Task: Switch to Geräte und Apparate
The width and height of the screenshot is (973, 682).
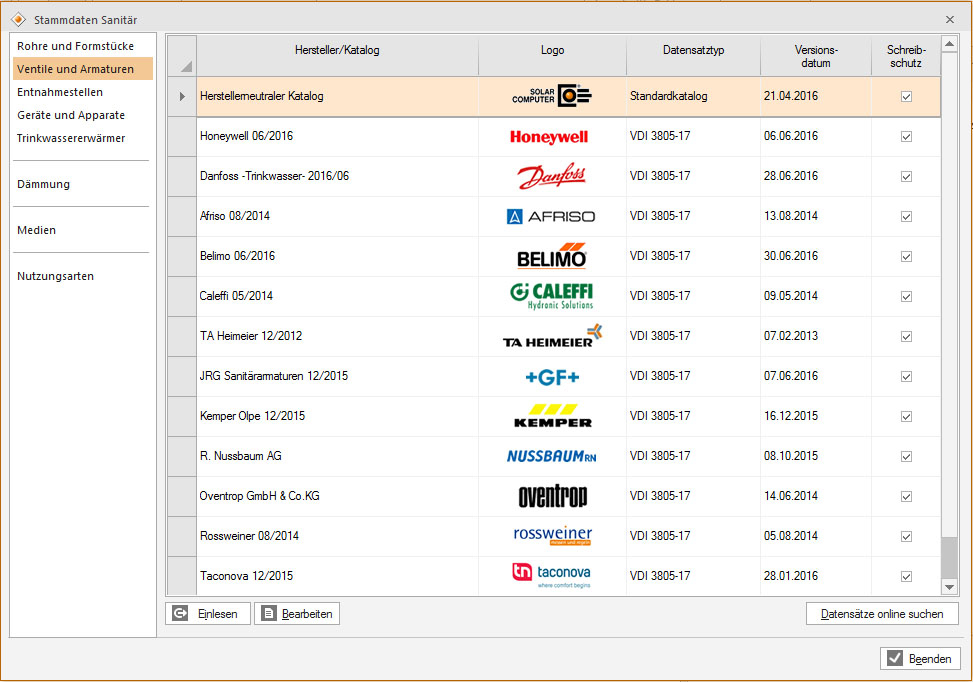Action: pos(83,115)
